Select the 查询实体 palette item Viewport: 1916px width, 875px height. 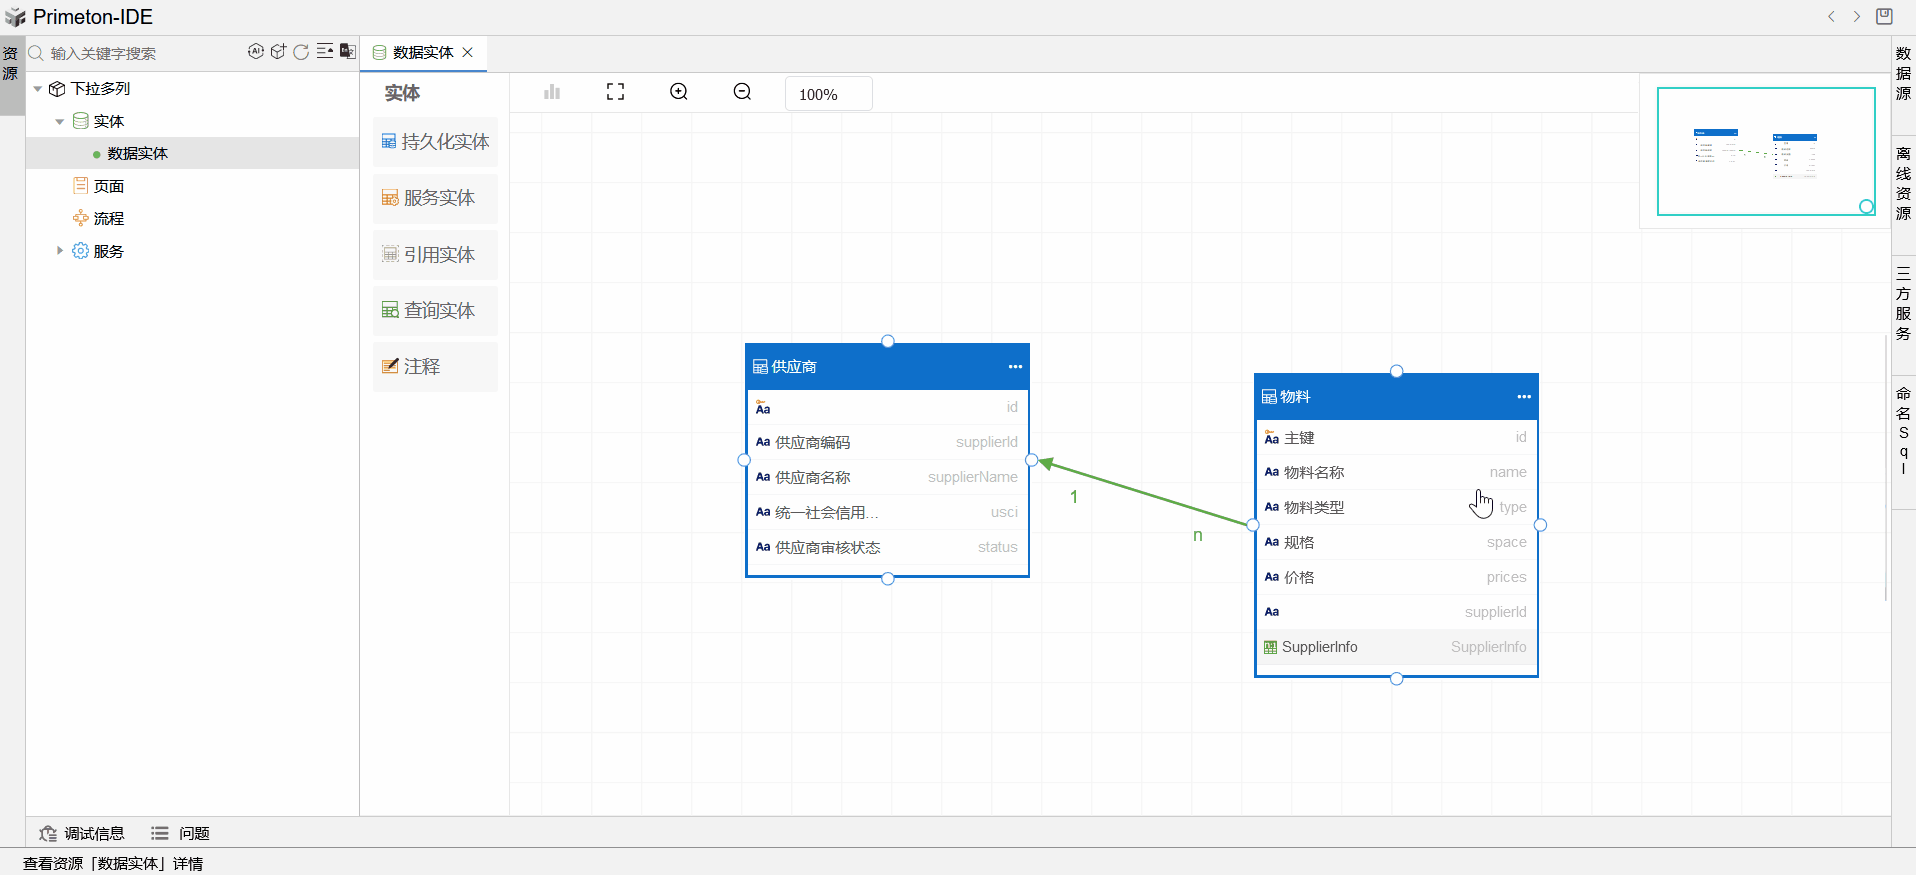[x=435, y=311]
